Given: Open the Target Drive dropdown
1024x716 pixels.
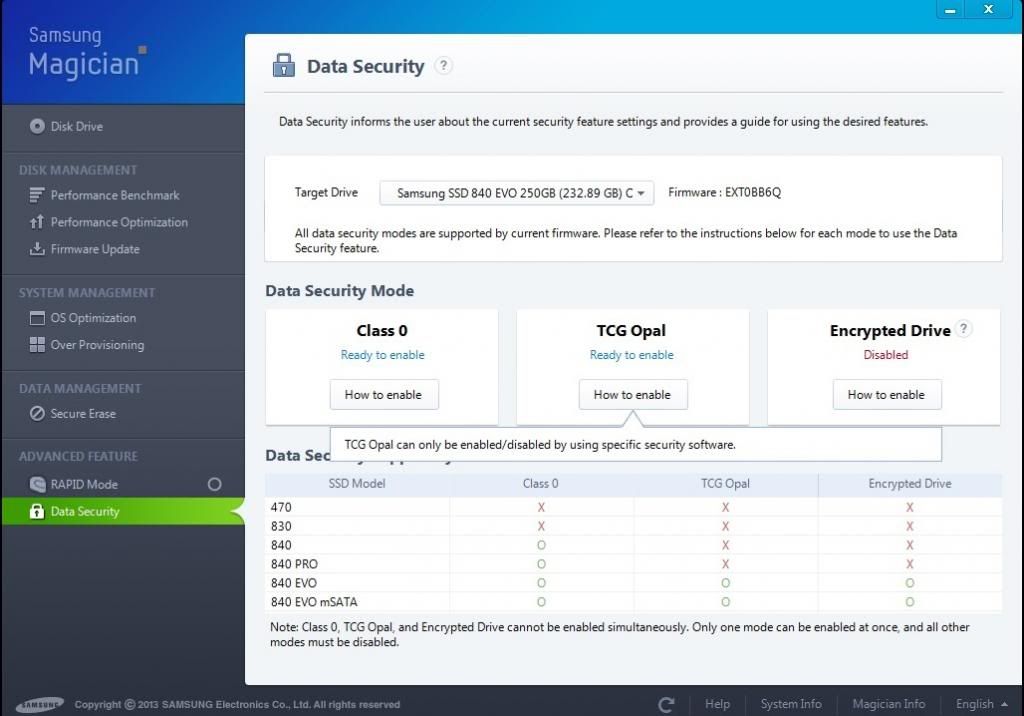Looking at the screenshot, I should tap(517, 193).
